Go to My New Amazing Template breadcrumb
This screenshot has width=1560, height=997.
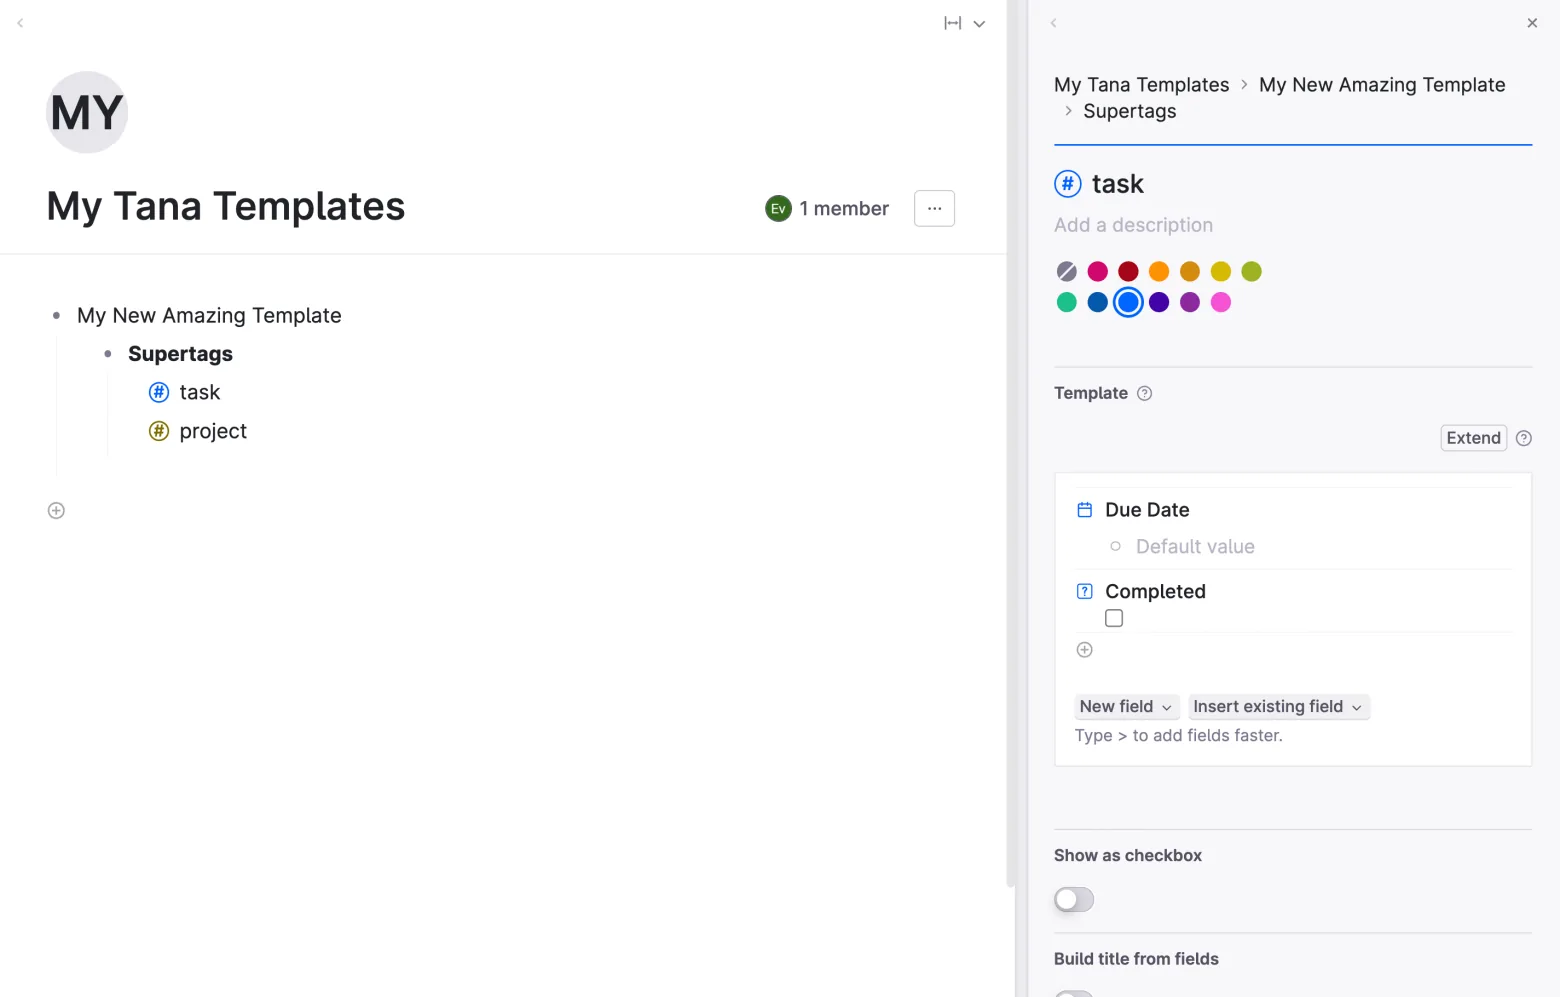pos(1382,85)
